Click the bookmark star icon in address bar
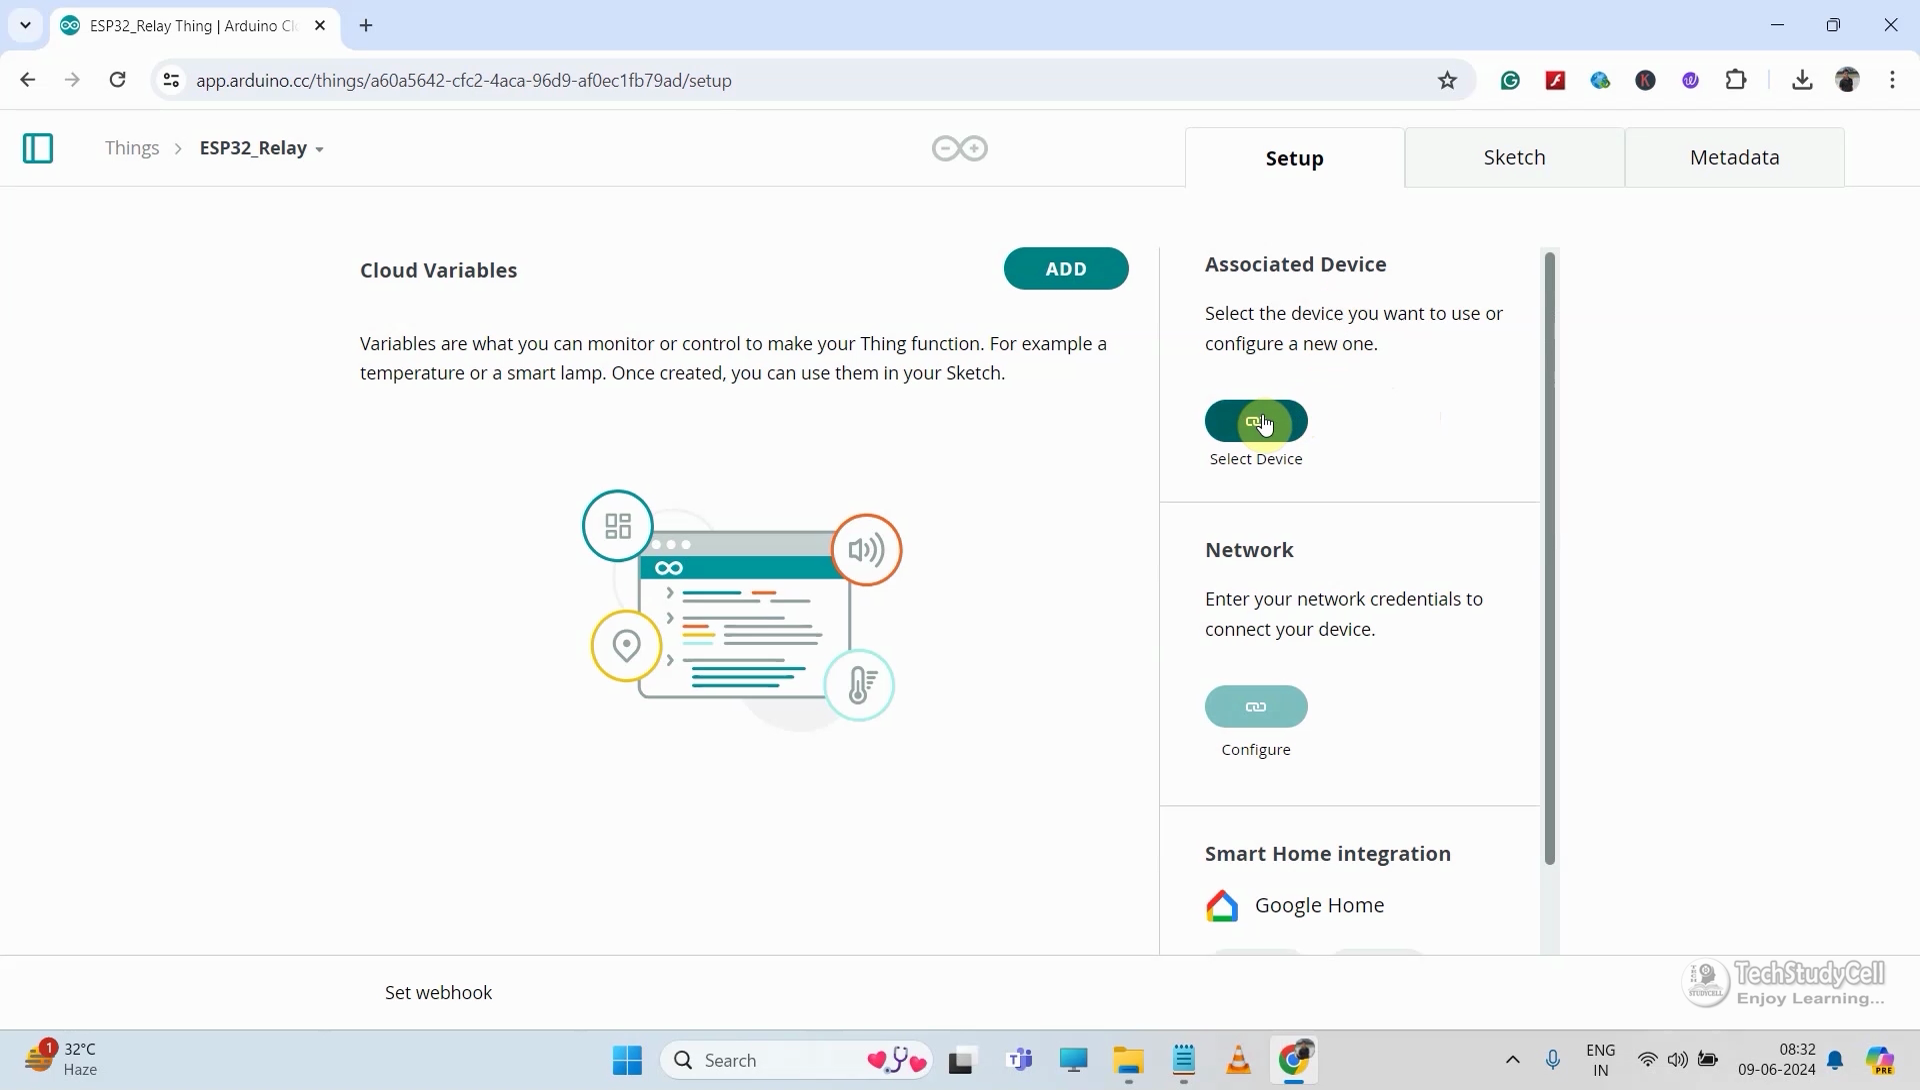 pos(1447,80)
